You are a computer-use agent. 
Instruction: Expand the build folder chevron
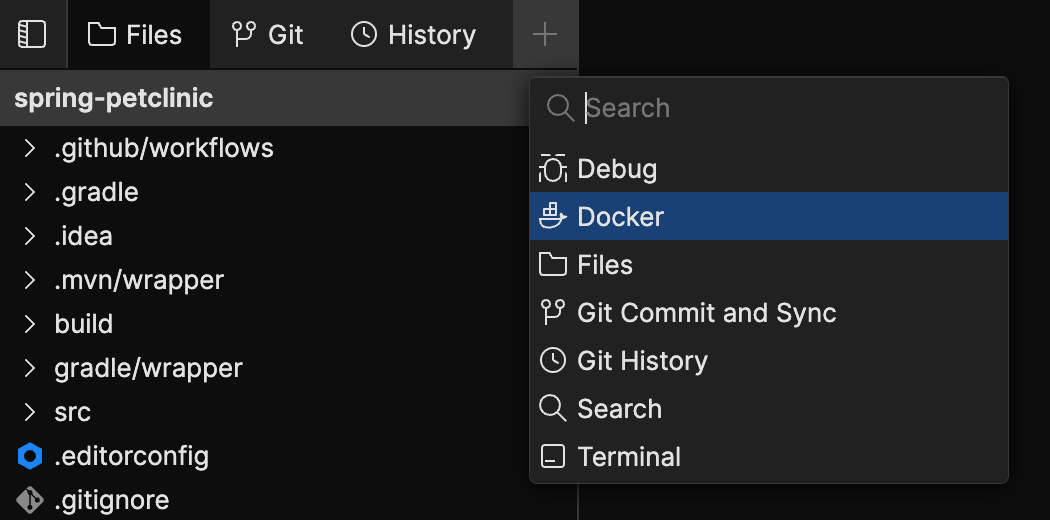point(30,324)
